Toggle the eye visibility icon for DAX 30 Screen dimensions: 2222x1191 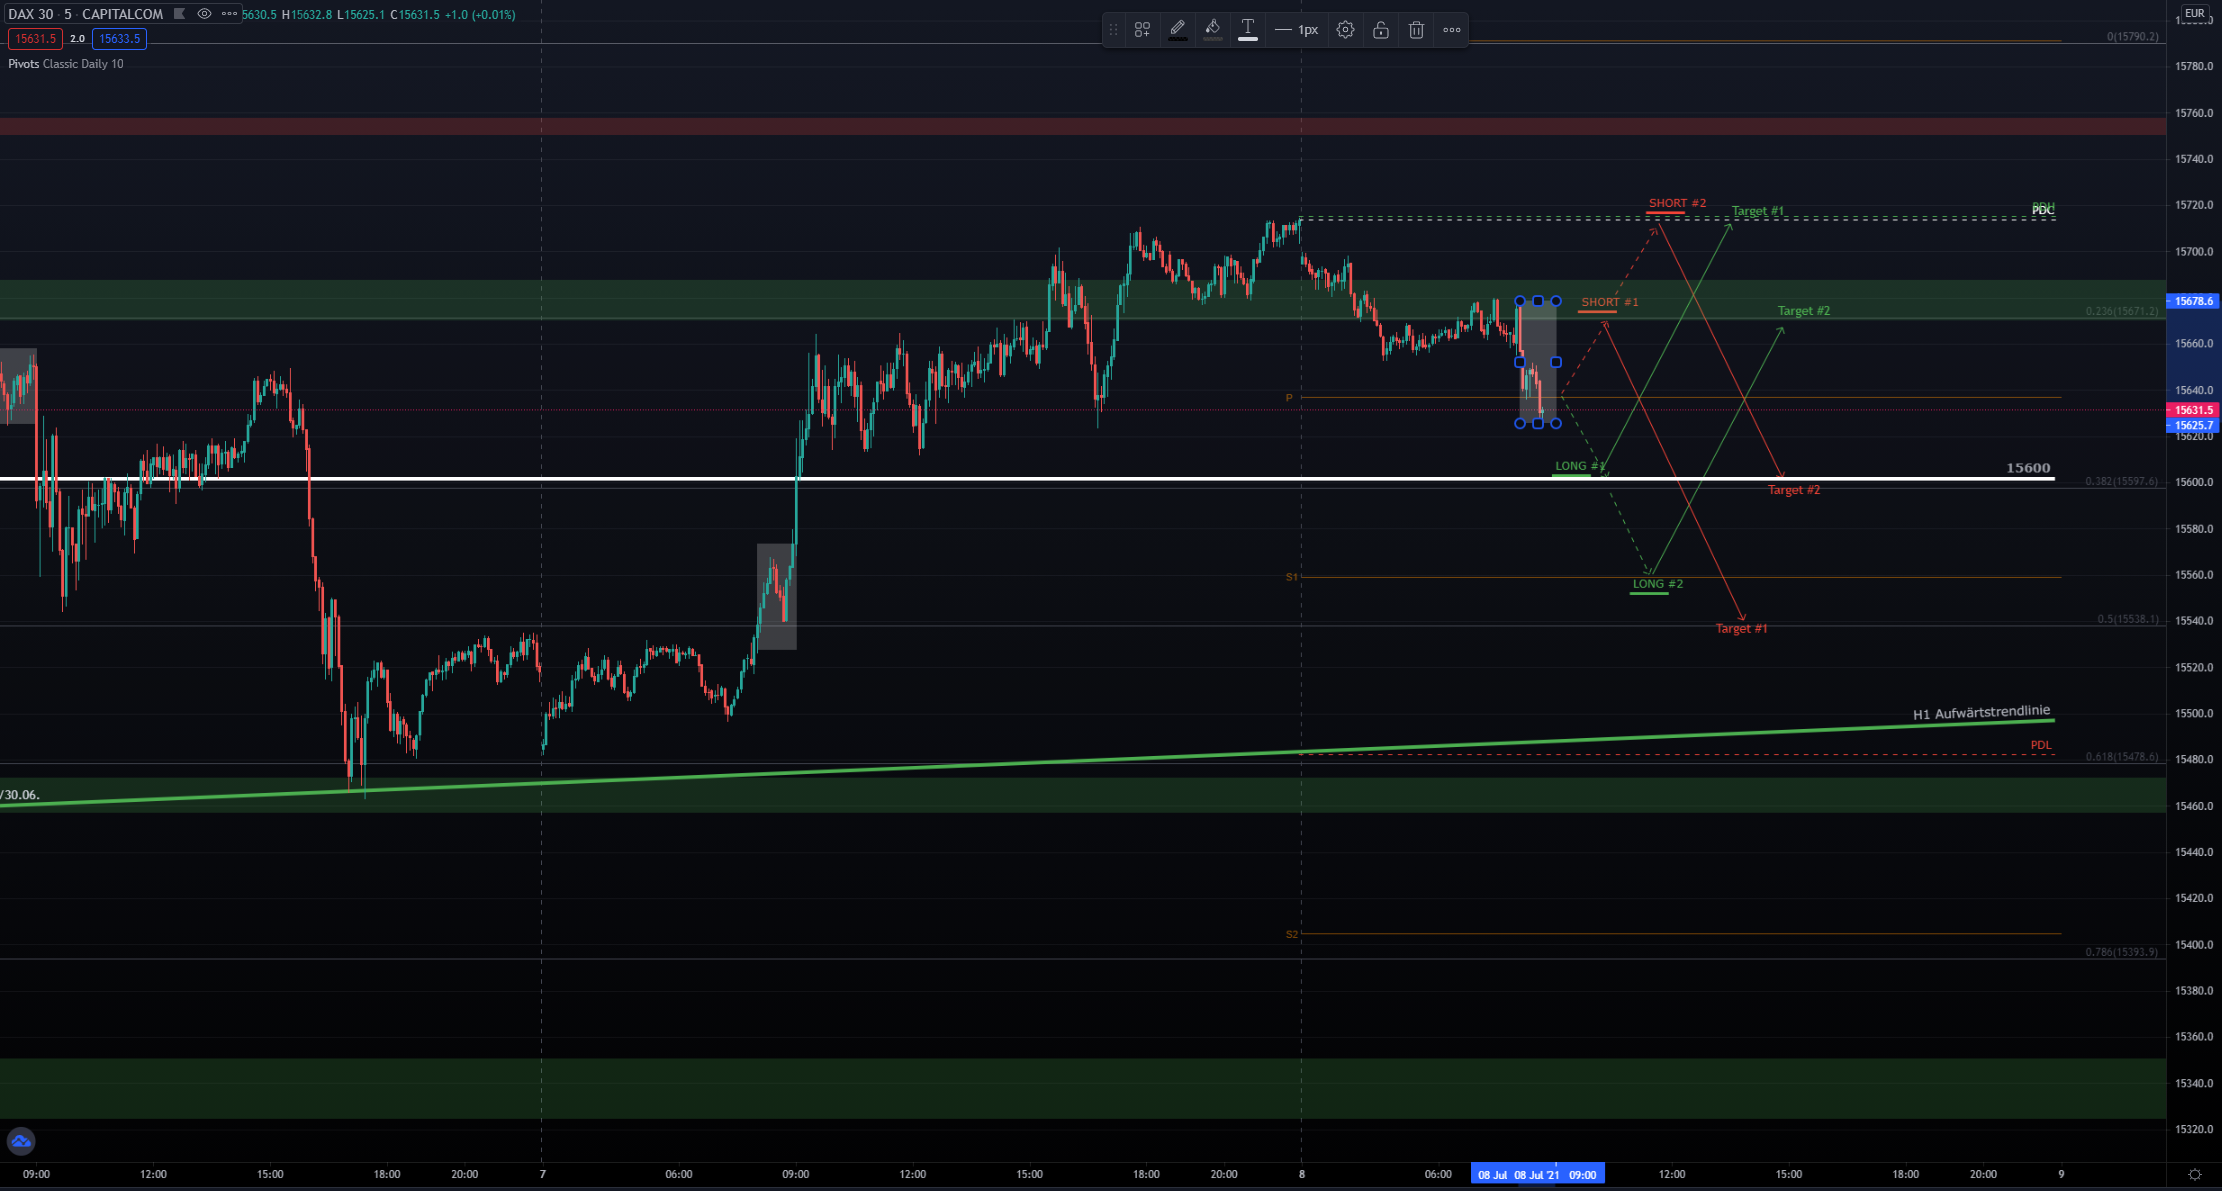coord(204,14)
